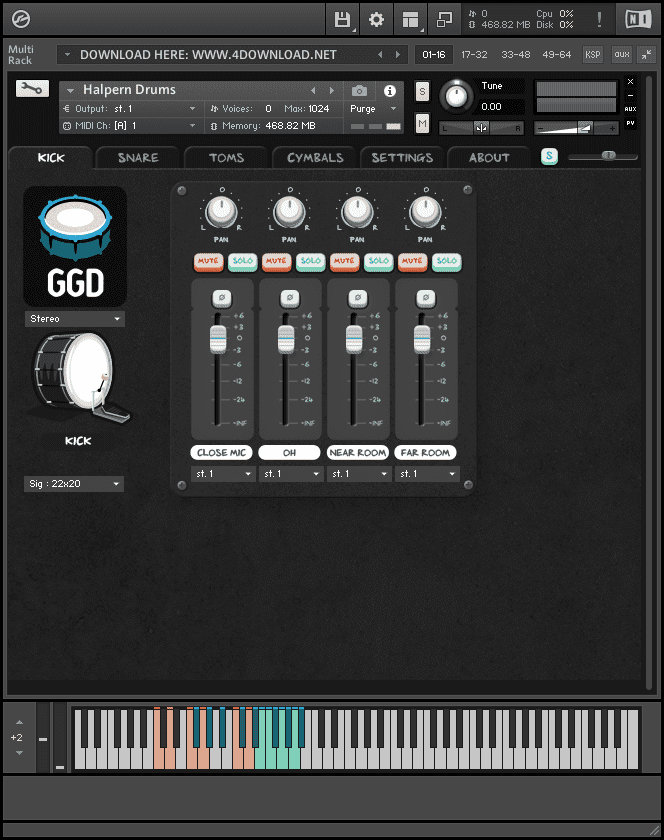Screen dimensions: 664x840
Task: Click the kick drum illustration
Action: [x=80, y=378]
